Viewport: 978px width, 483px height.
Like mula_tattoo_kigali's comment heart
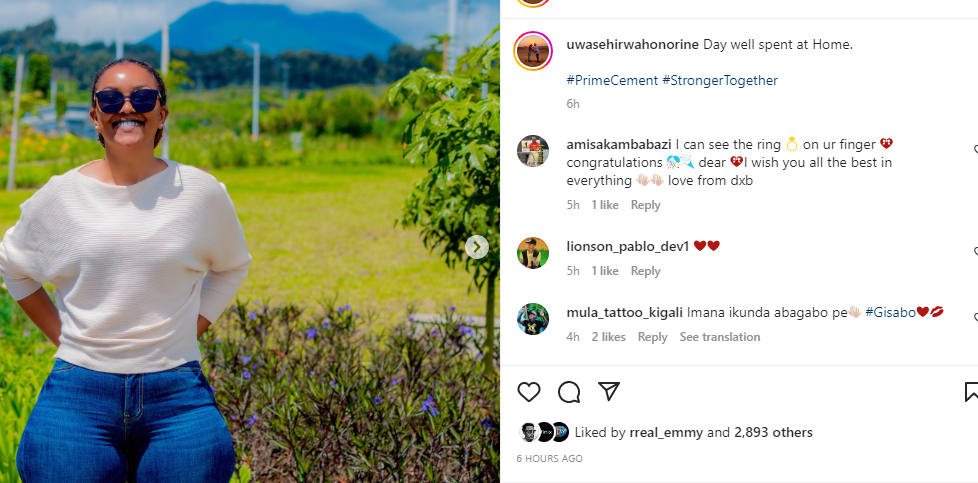976,318
